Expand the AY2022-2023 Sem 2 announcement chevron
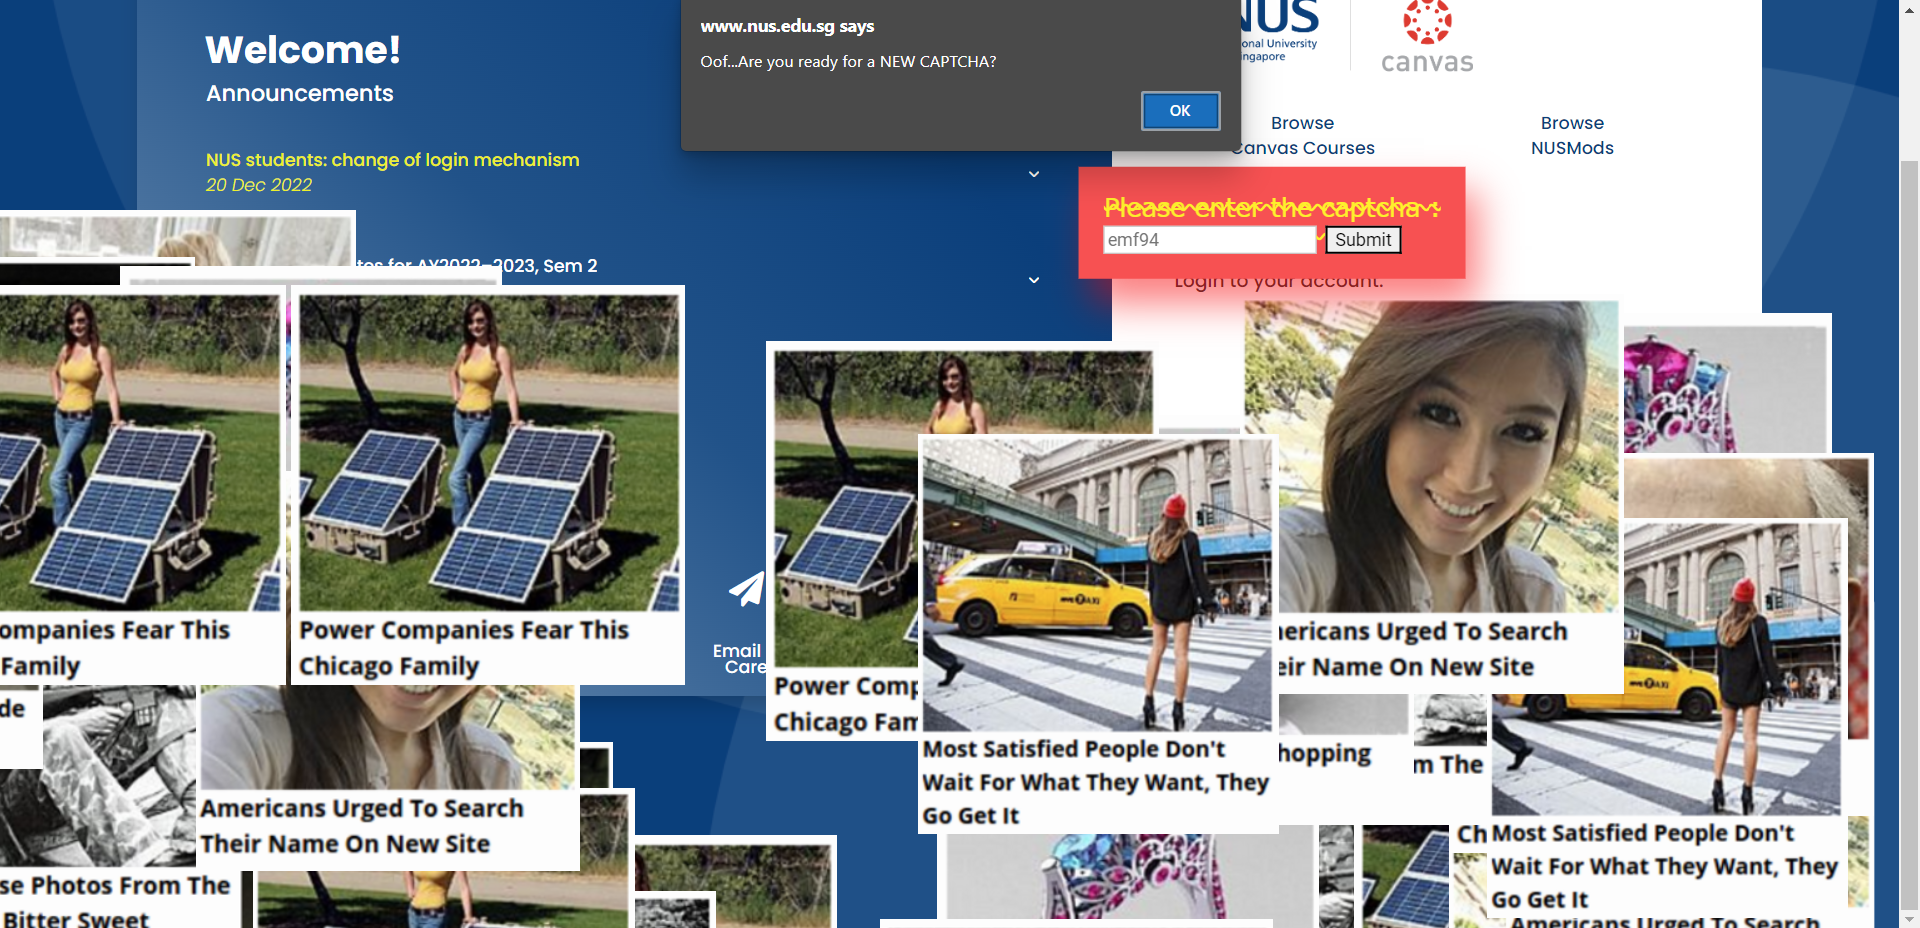Viewport: 1920px width, 928px height. 1034,280
